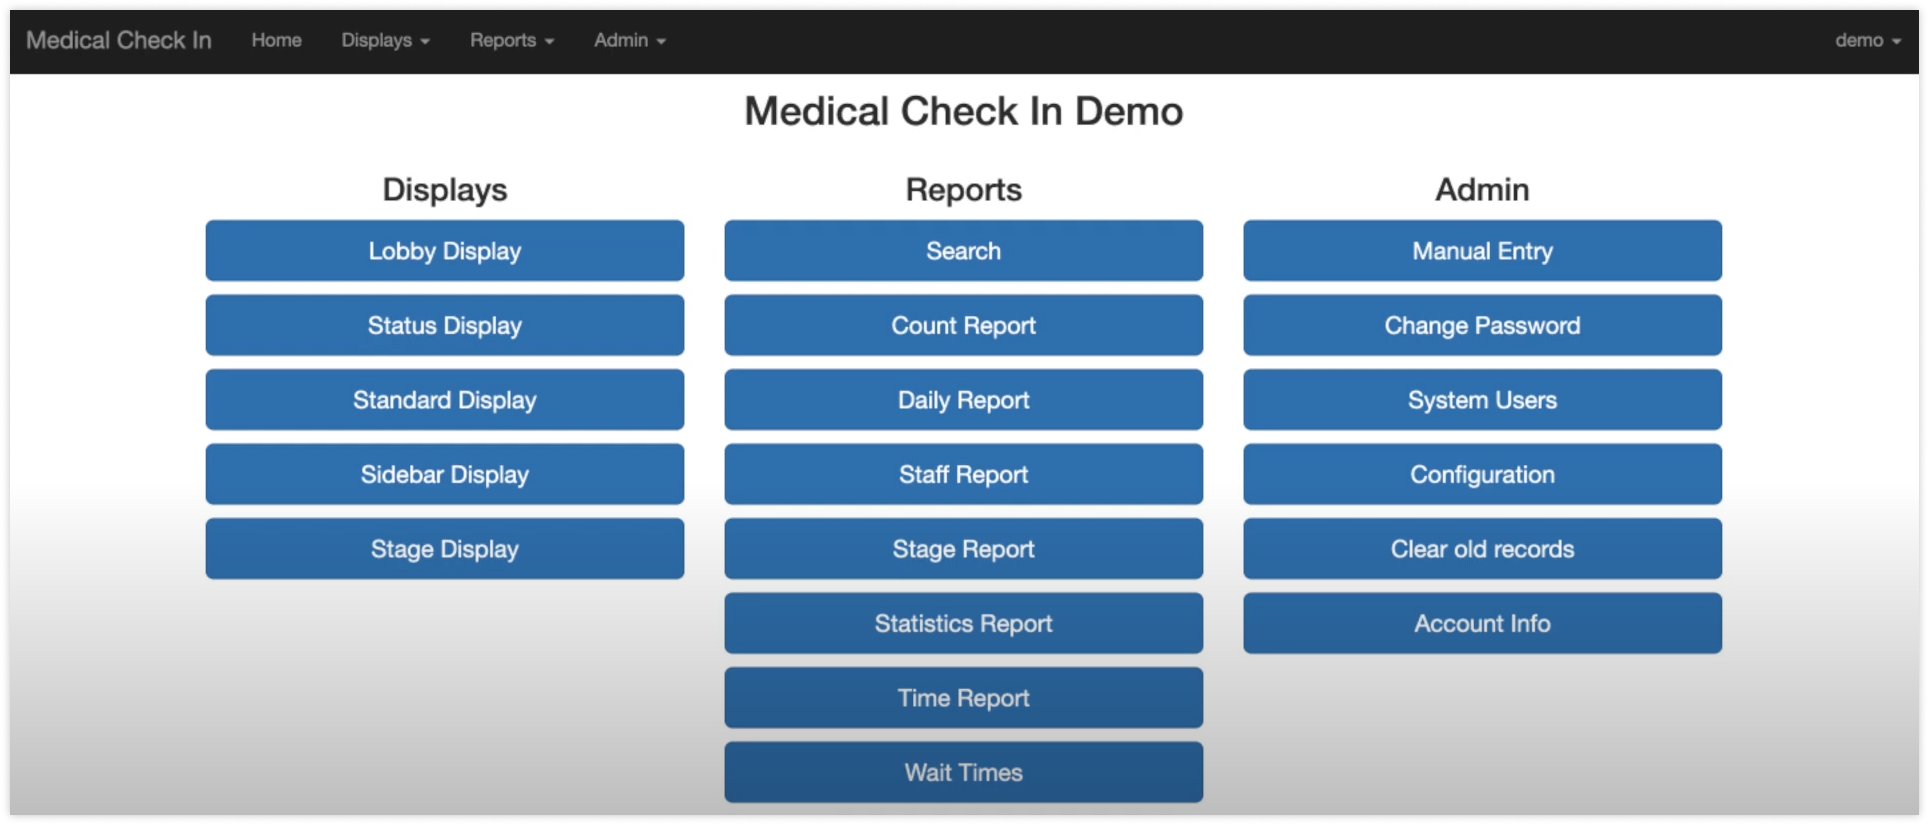Open the Lobby Display
The width and height of the screenshot is (1929, 825).
coord(445,251)
